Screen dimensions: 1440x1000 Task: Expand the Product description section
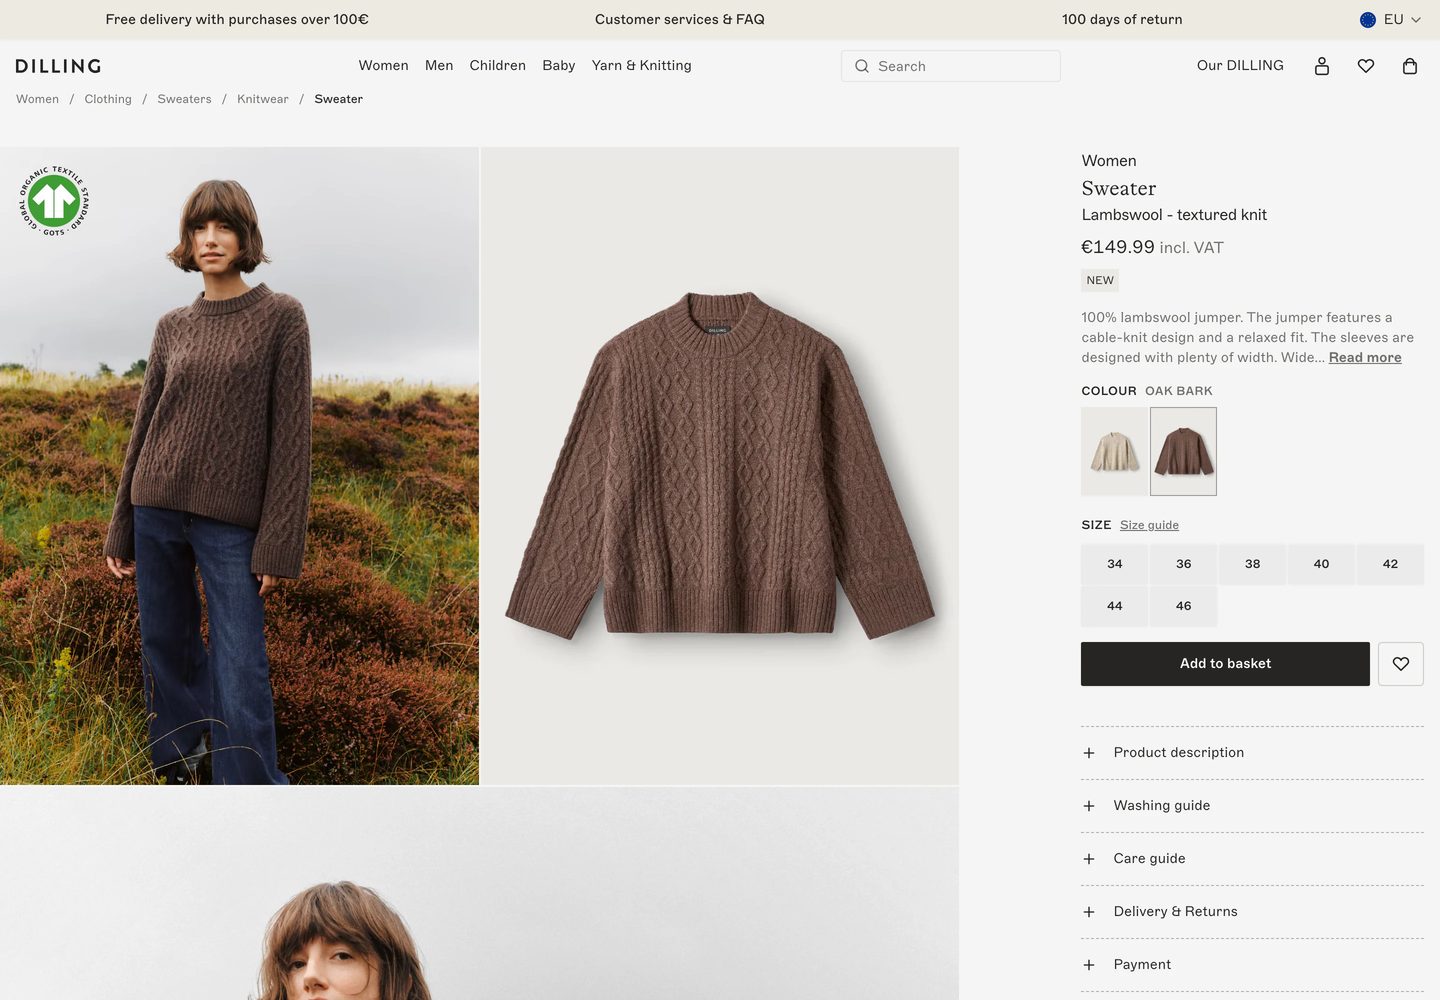(x=1252, y=753)
